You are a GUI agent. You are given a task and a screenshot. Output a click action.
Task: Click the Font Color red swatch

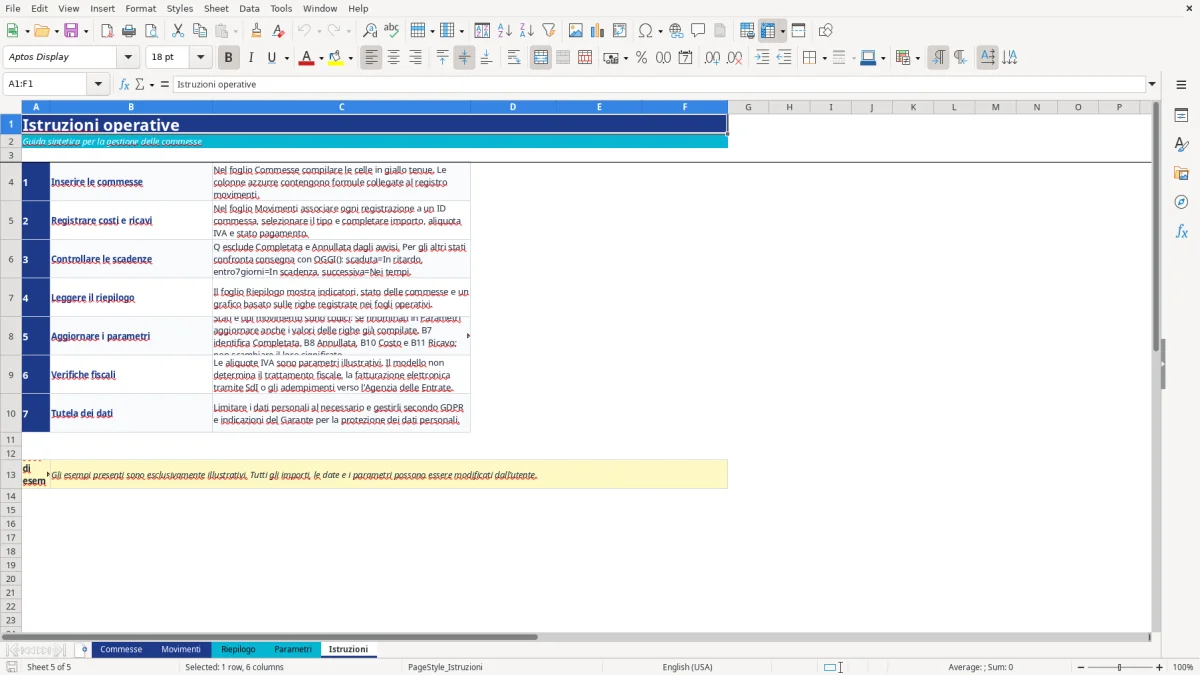click(x=306, y=58)
